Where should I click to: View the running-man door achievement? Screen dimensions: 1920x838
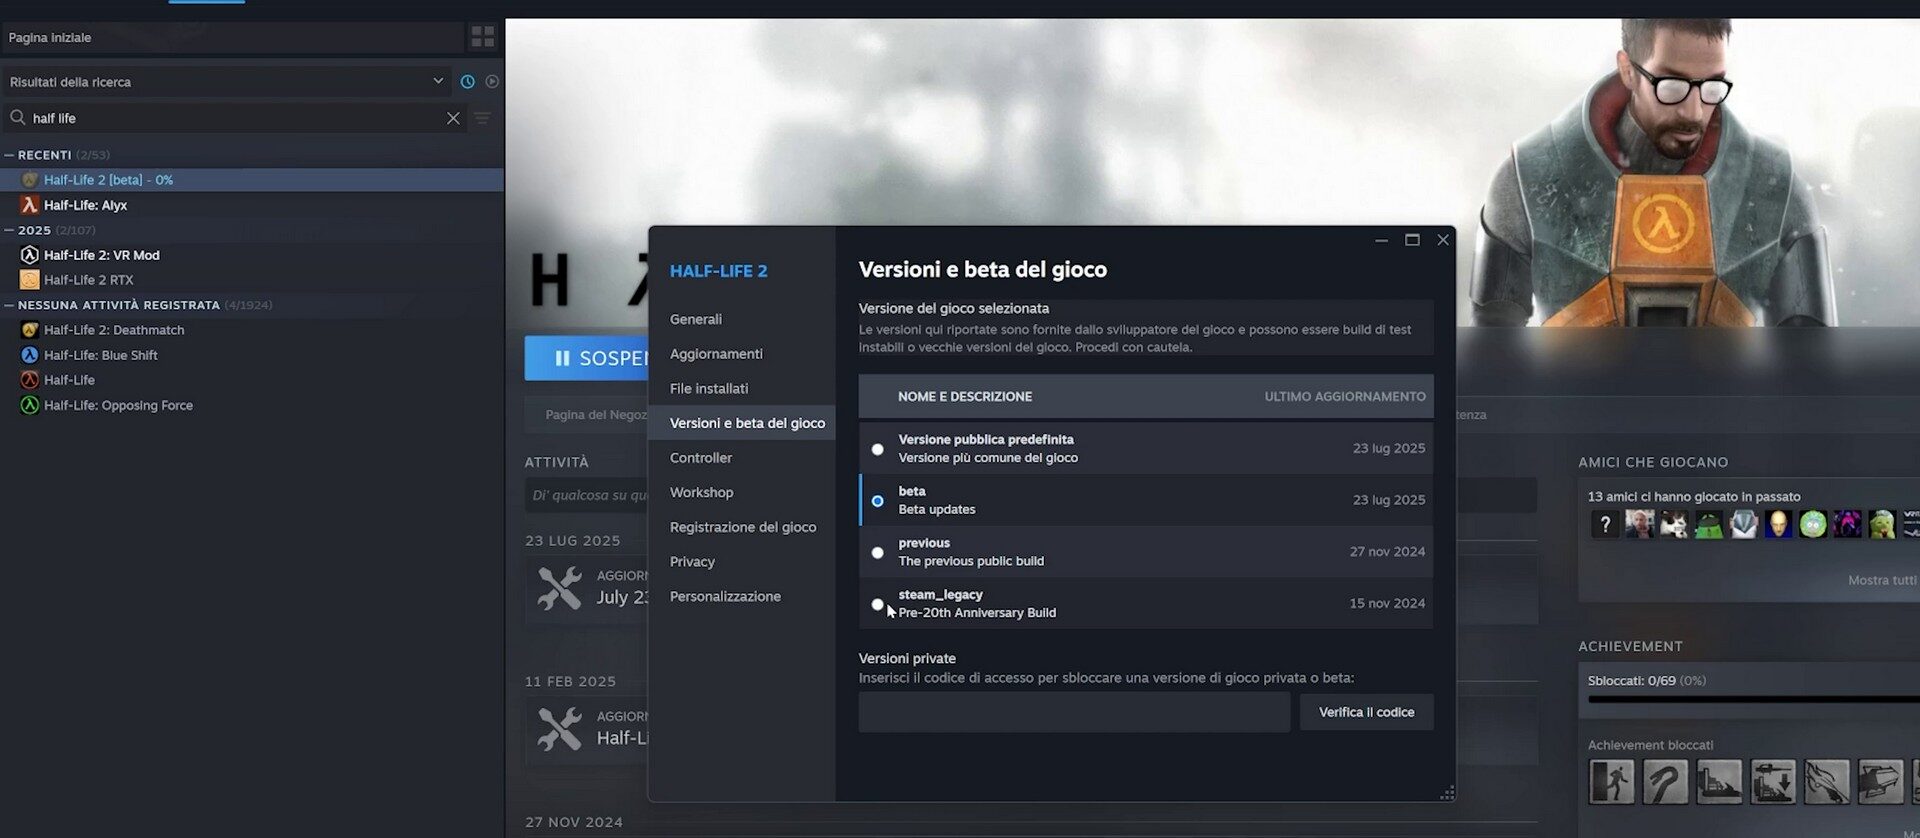click(x=1611, y=782)
